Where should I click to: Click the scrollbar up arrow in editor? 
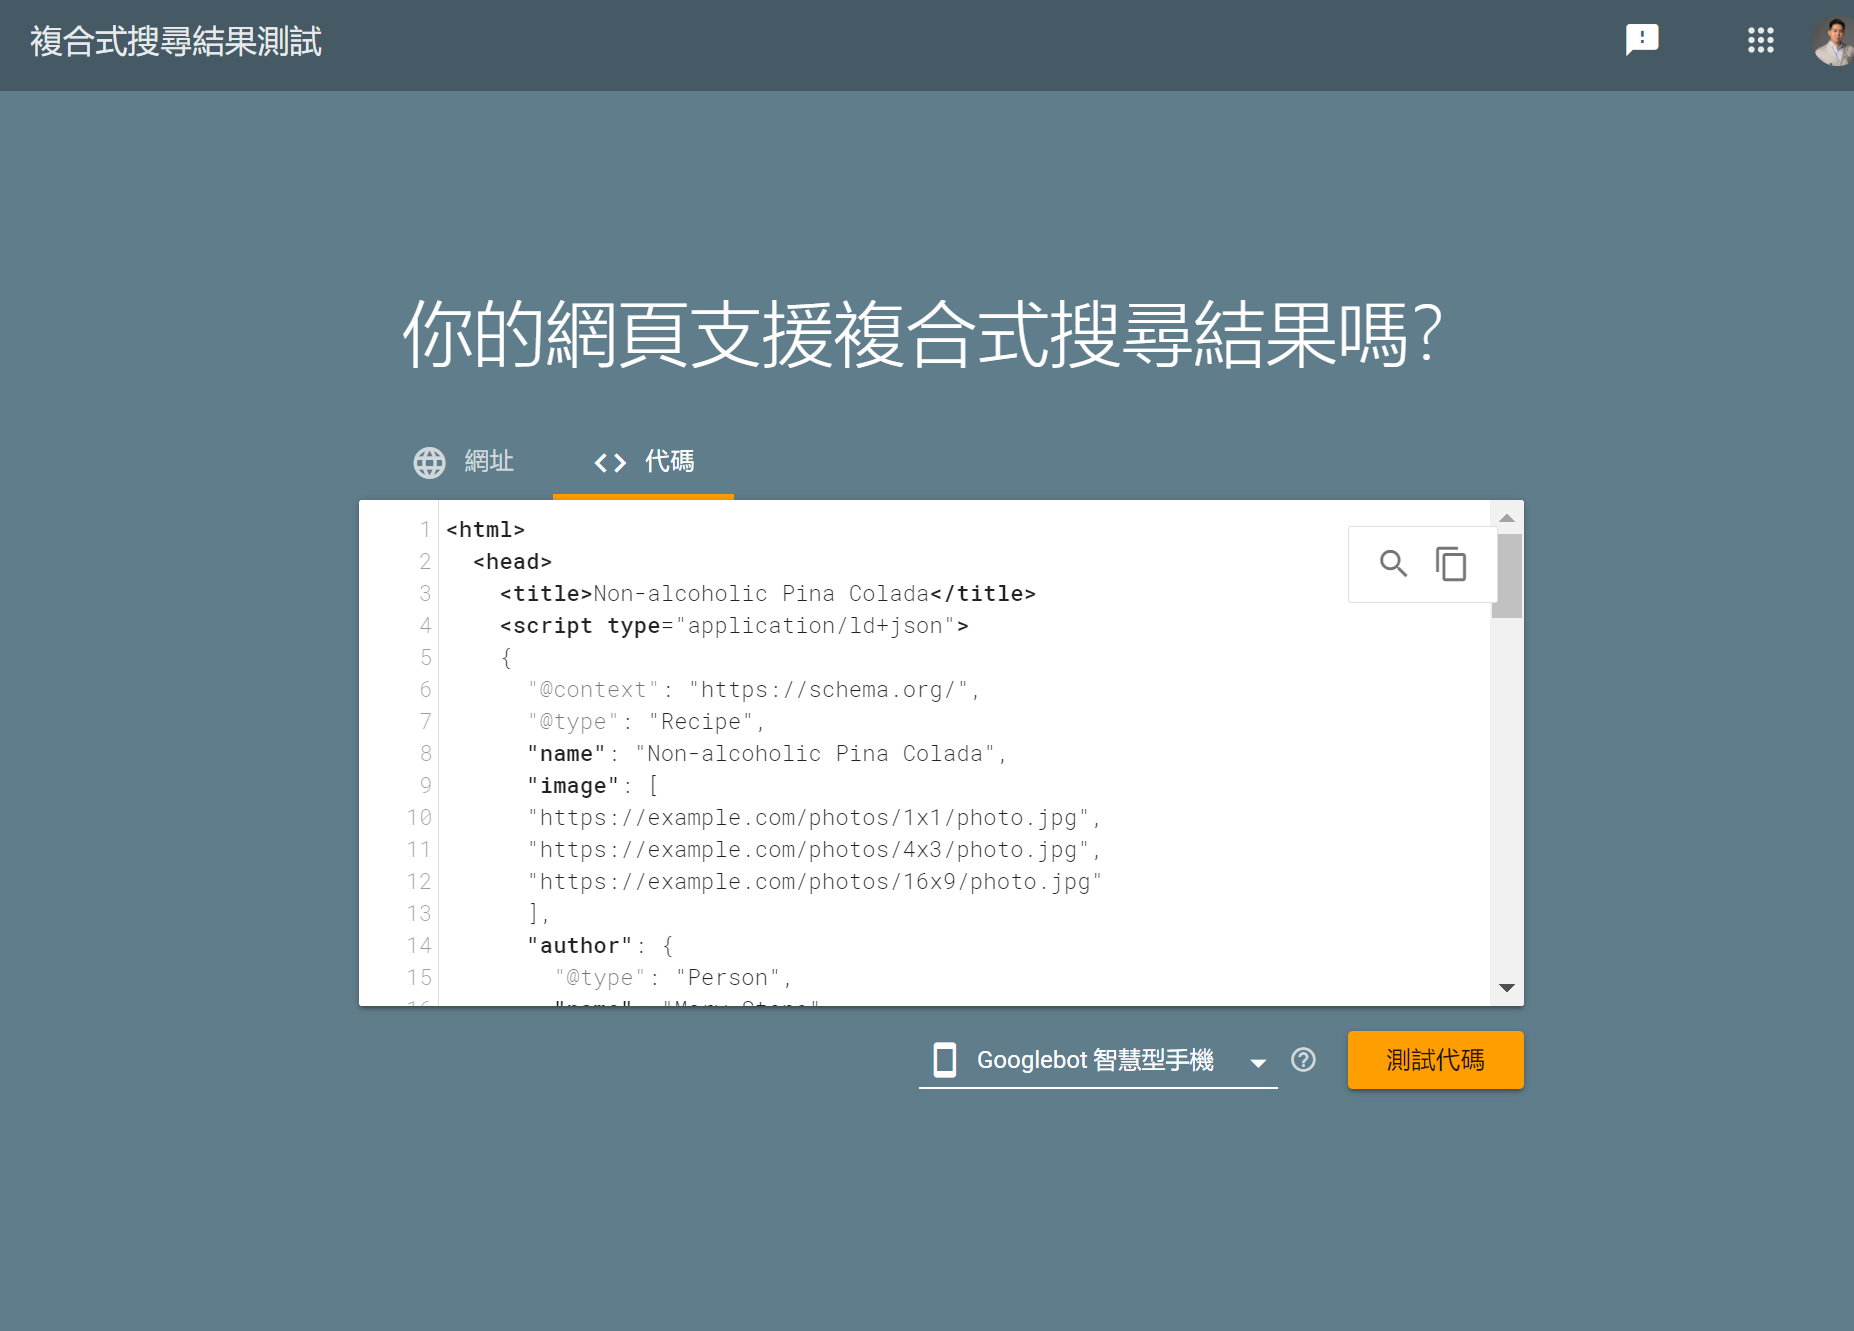[1507, 518]
